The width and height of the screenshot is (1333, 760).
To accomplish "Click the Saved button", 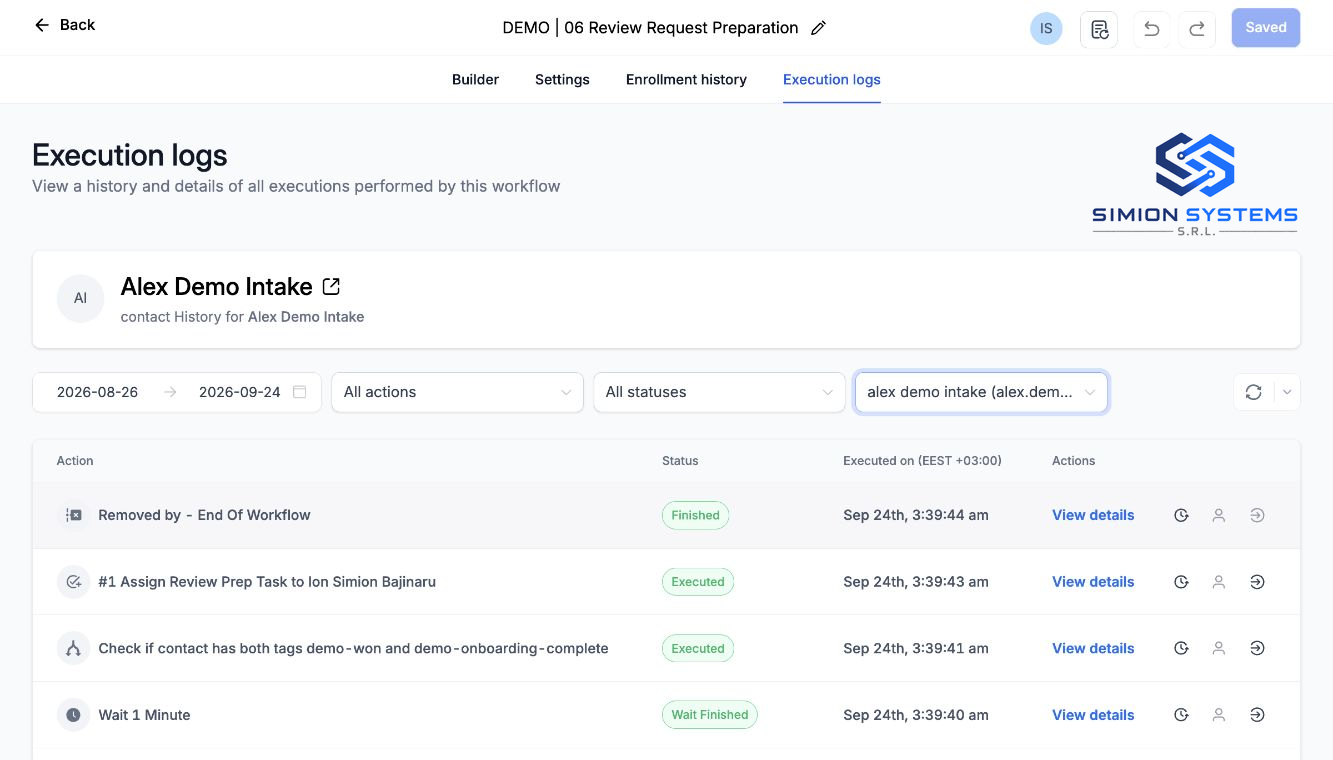I will (1266, 28).
